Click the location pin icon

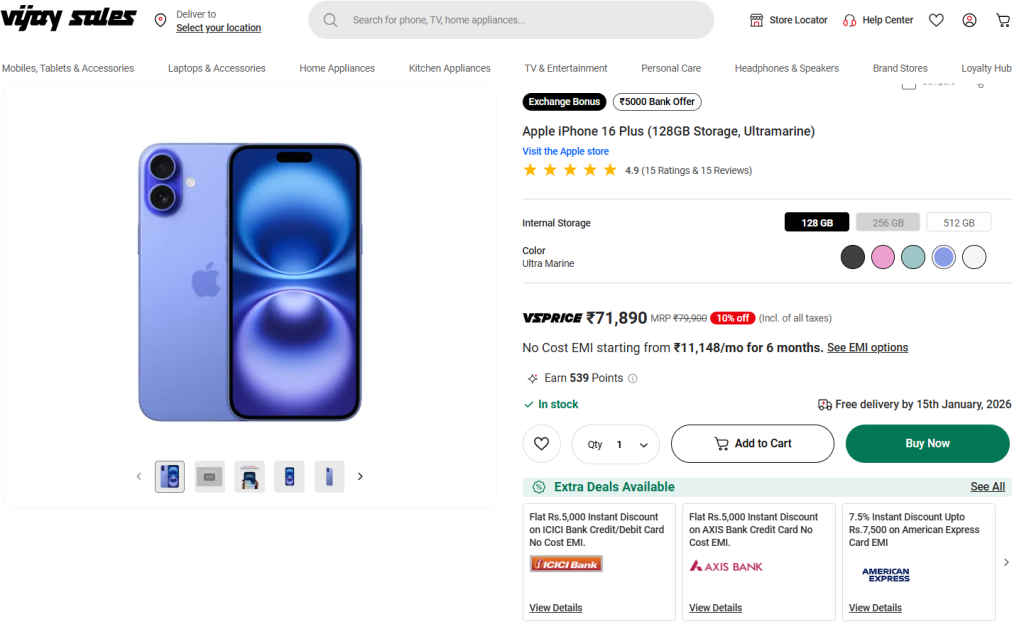160,21
